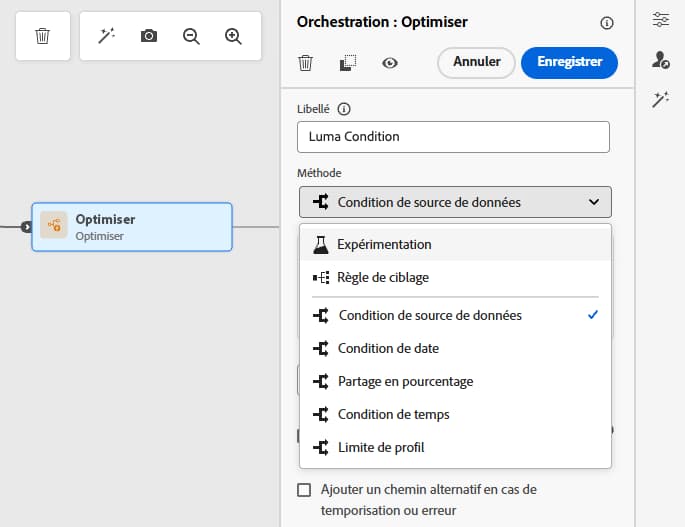Click the Règle de ciblage icon
Screen dimensions: 685x527
click(321, 277)
